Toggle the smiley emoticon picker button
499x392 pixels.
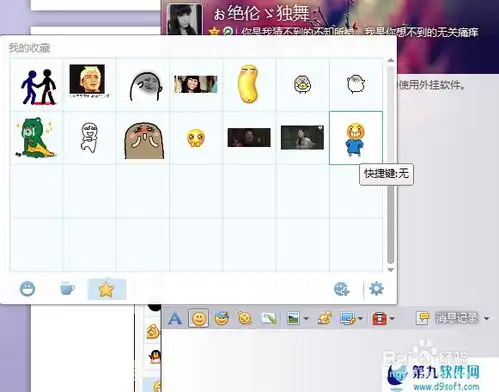pos(199,318)
